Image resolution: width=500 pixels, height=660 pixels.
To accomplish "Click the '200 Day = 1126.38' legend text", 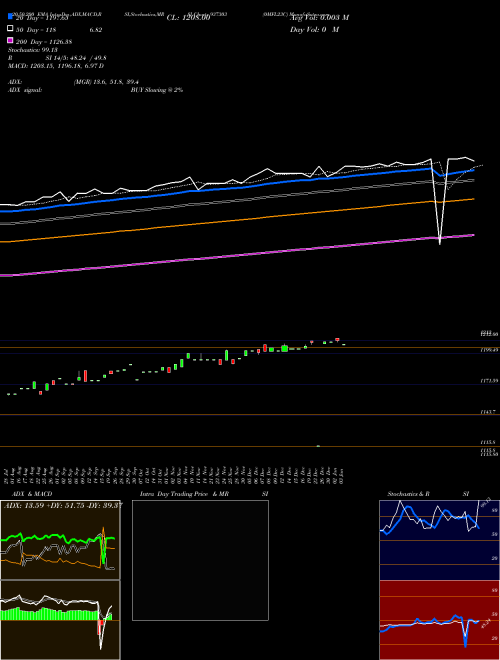I will click(x=45, y=42).
